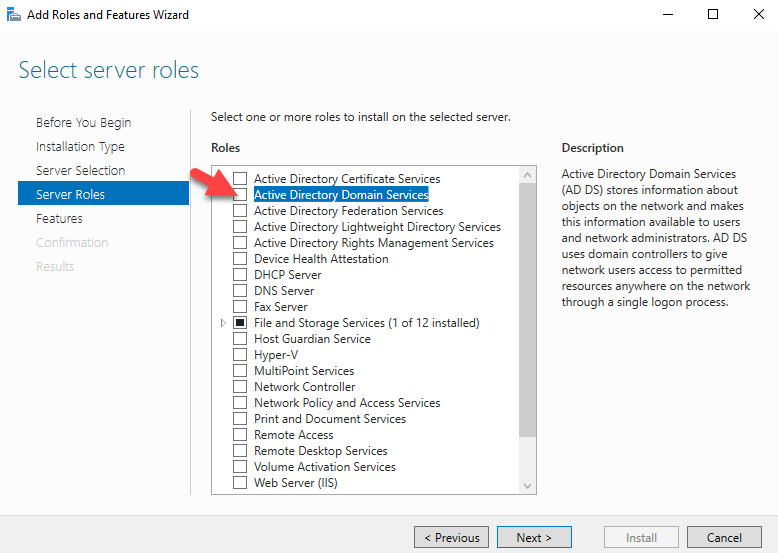Click roles list scroll down arrow
Viewport: 778px width, 553px height.
[x=527, y=486]
